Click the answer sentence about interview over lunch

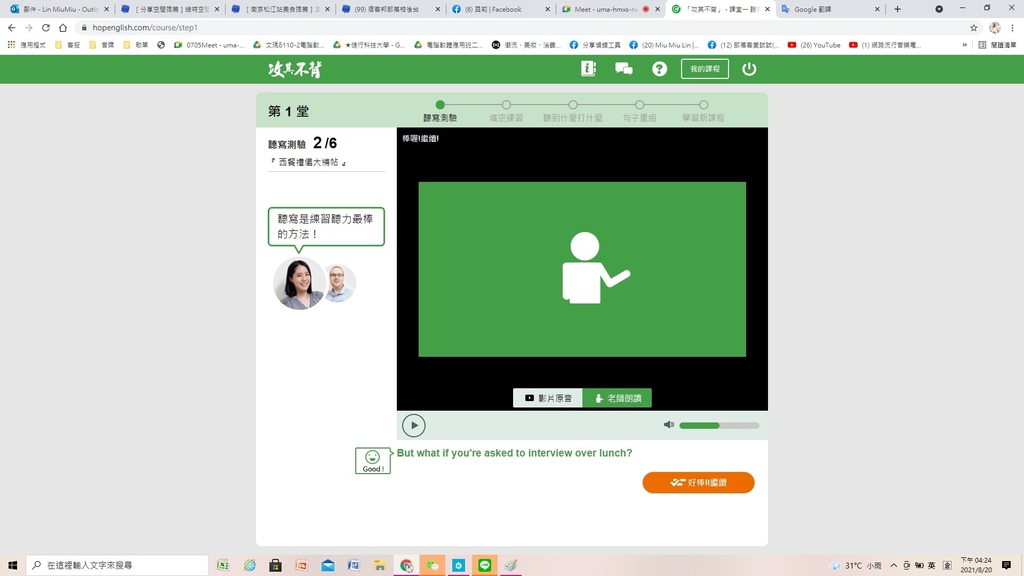515,453
